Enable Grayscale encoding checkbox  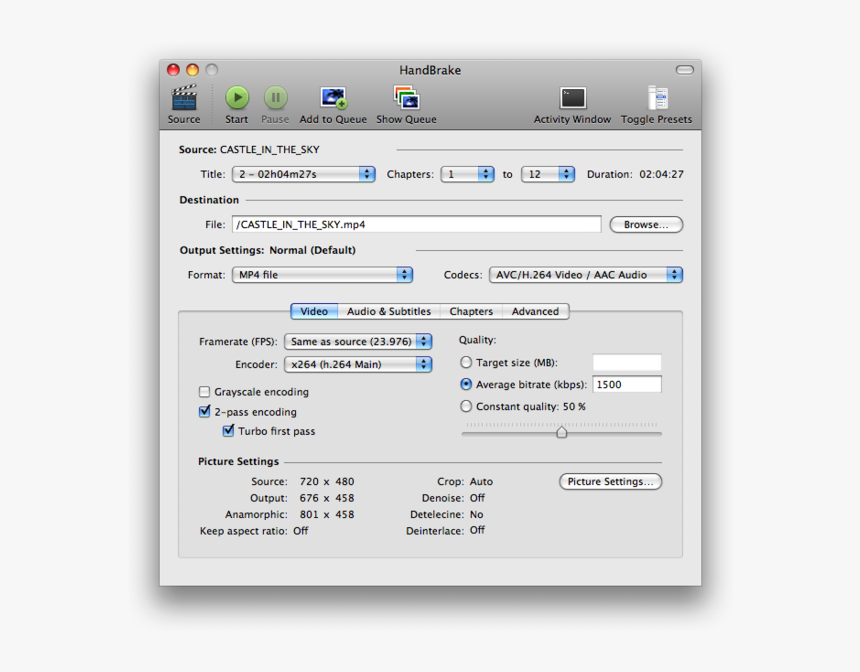(x=205, y=392)
